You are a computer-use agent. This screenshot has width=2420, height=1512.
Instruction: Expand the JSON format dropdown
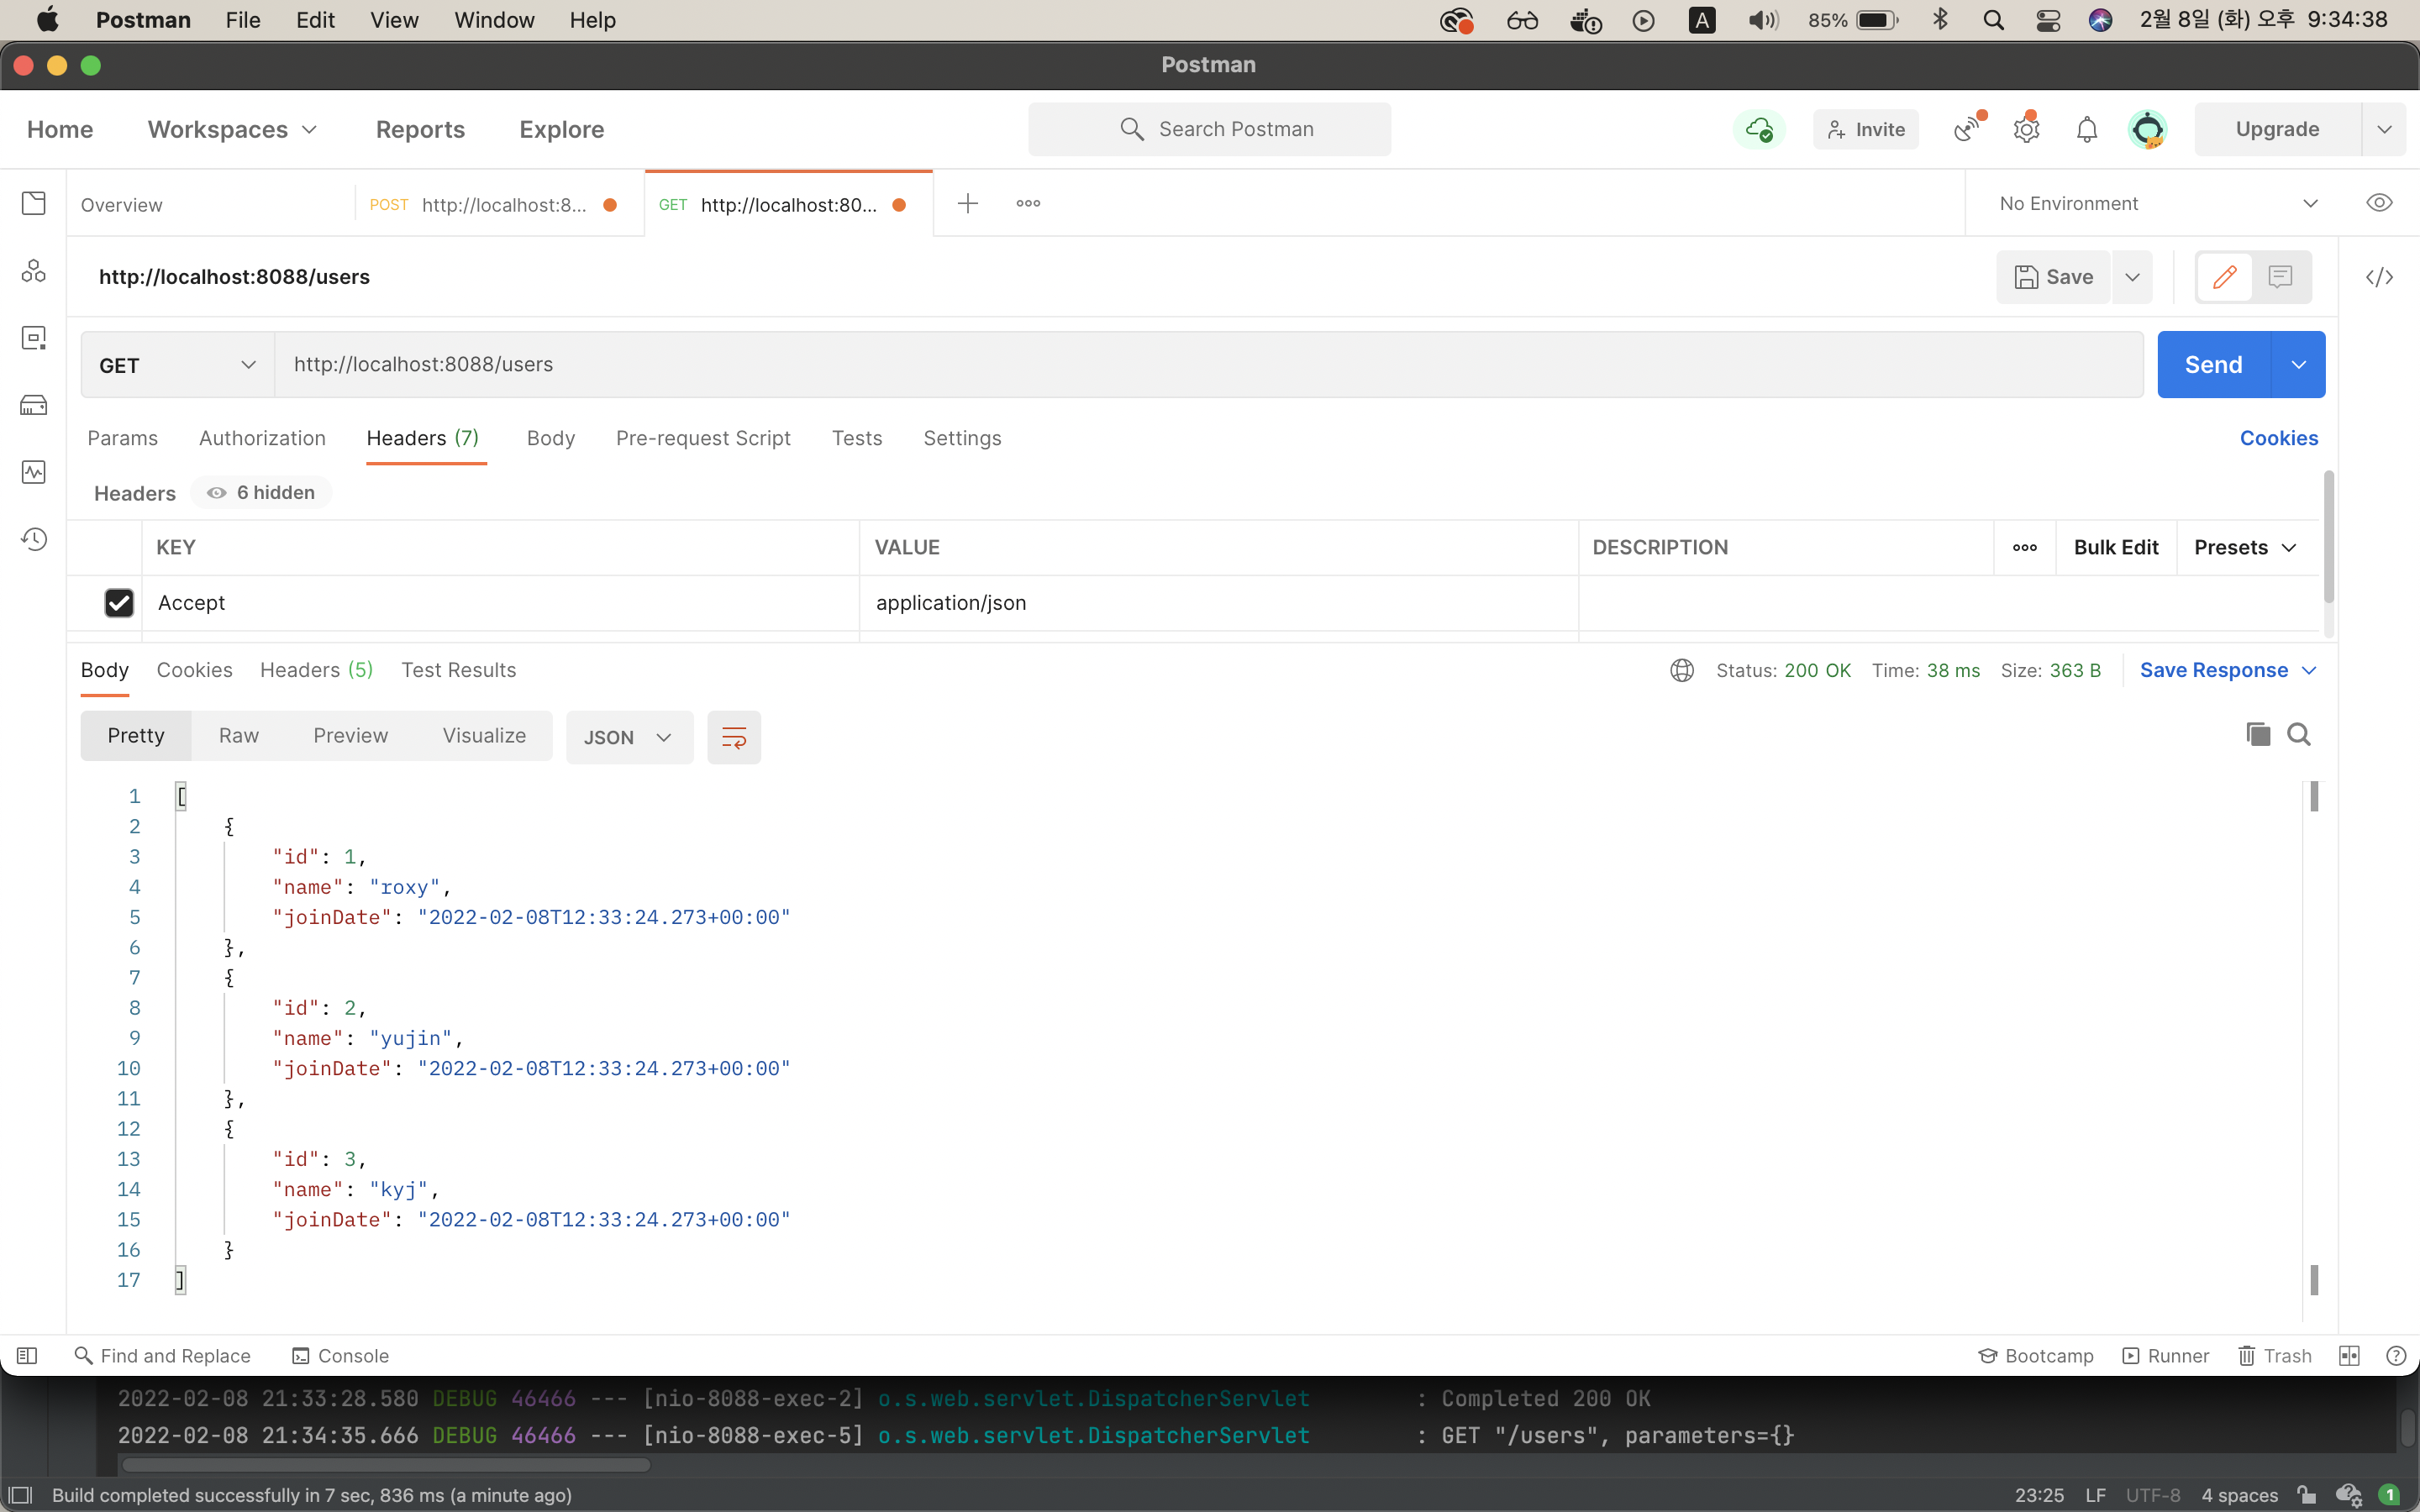coord(629,738)
